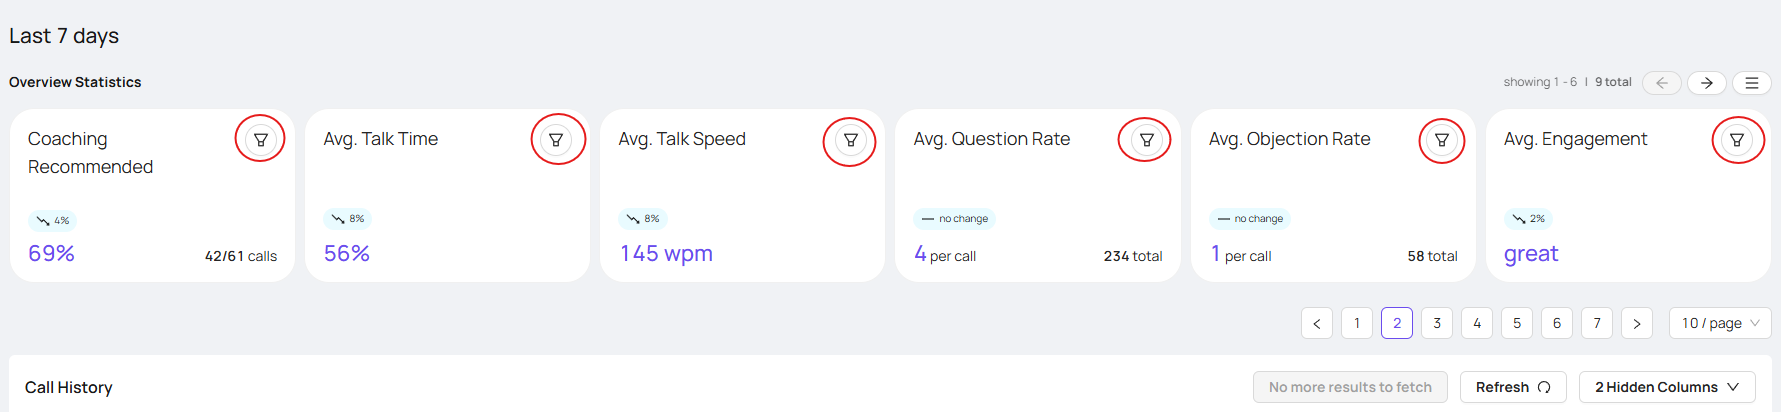Open the Coaching Recommended 69% value
The height and width of the screenshot is (412, 1781).
(x=51, y=254)
